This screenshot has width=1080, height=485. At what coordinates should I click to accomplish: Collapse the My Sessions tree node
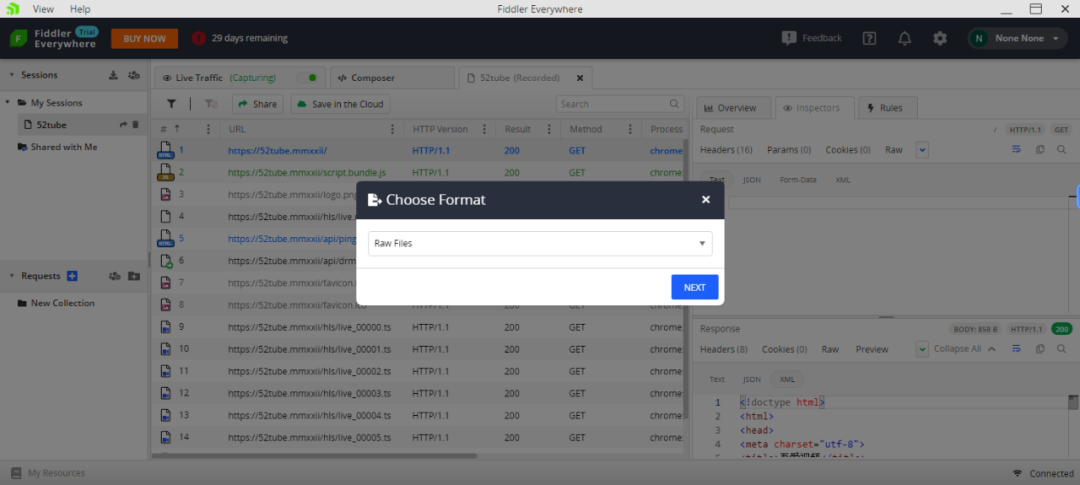pos(8,103)
